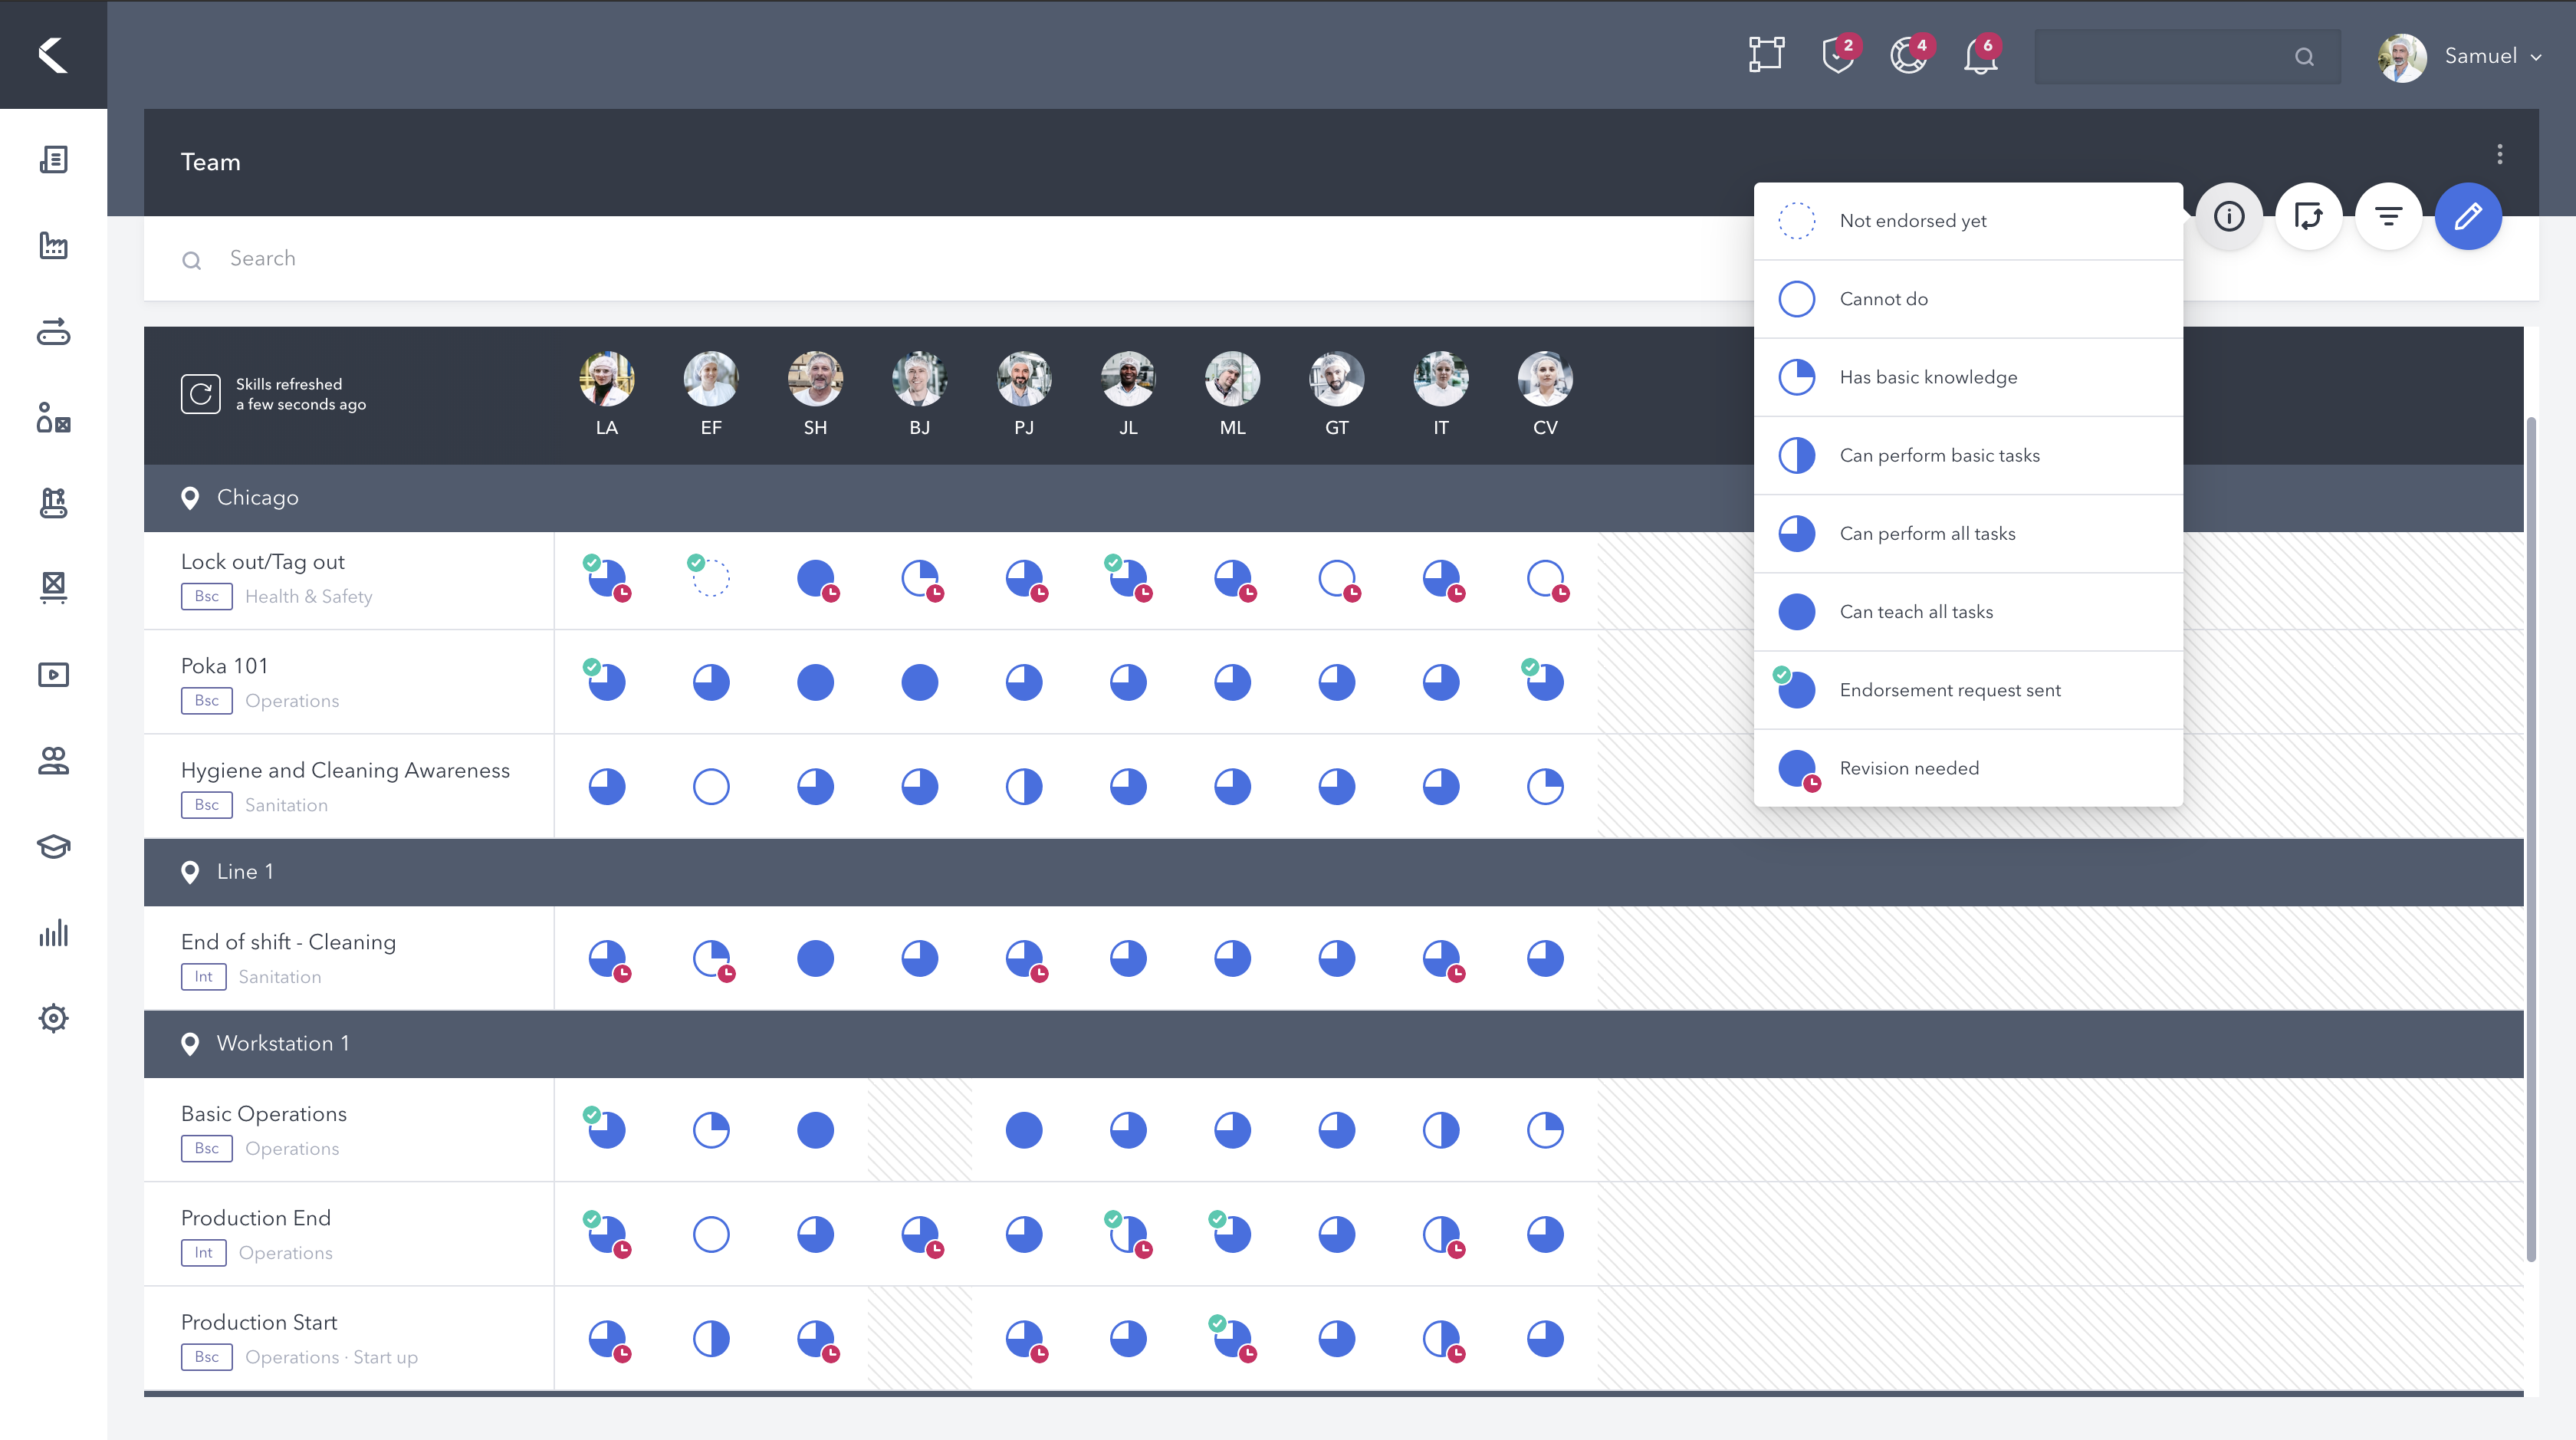This screenshot has height=1440, width=2576.
Task: Open the gear settings sidebar icon
Action: pos(53,1018)
